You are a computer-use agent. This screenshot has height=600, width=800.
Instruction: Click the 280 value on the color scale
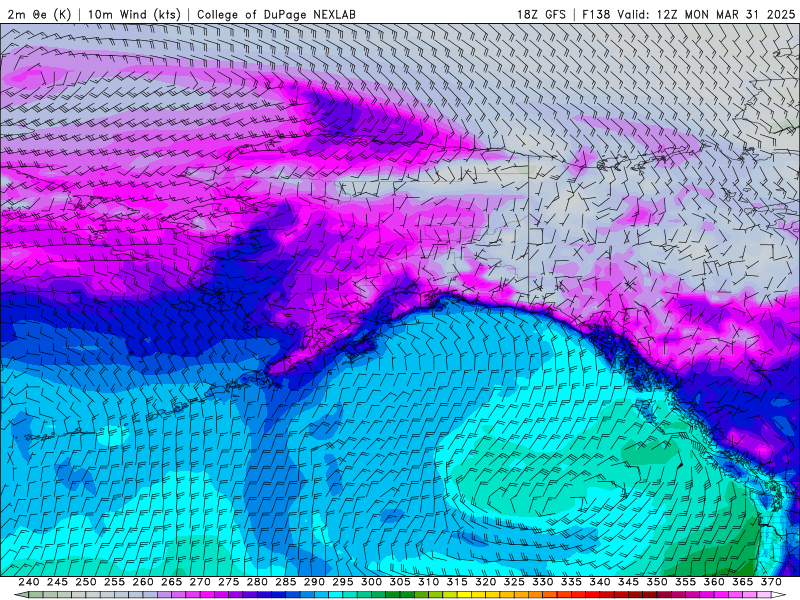coord(257,582)
